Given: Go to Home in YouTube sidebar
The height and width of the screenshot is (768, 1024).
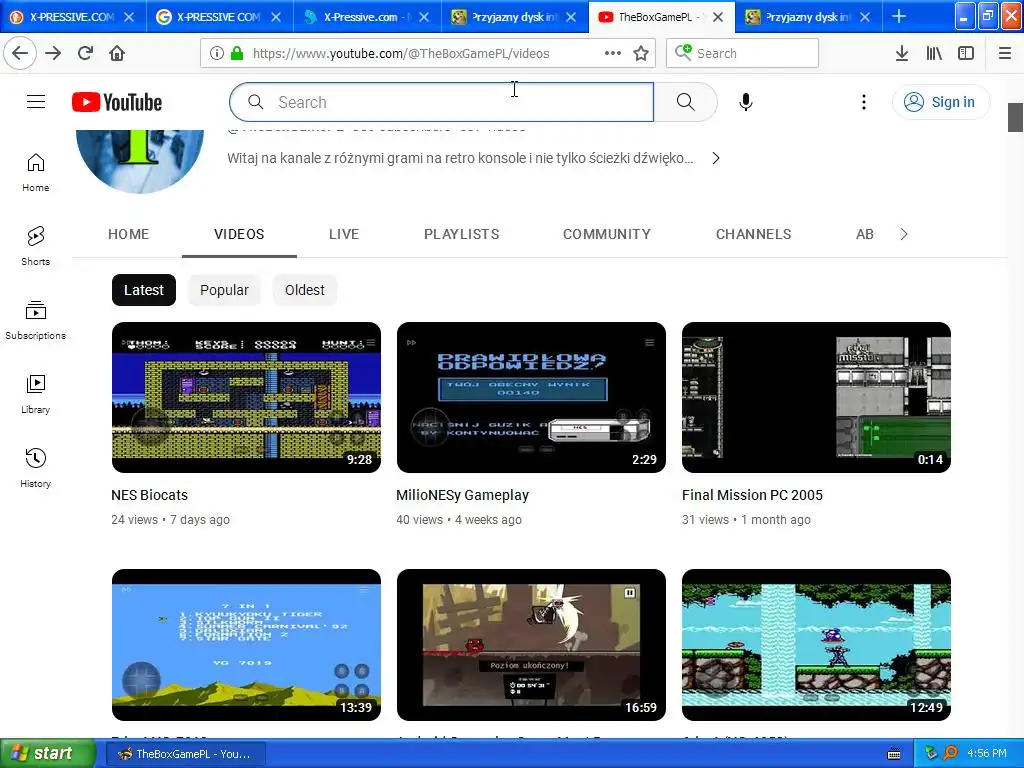Looking at the screenshot, I should tap(36, 172).
